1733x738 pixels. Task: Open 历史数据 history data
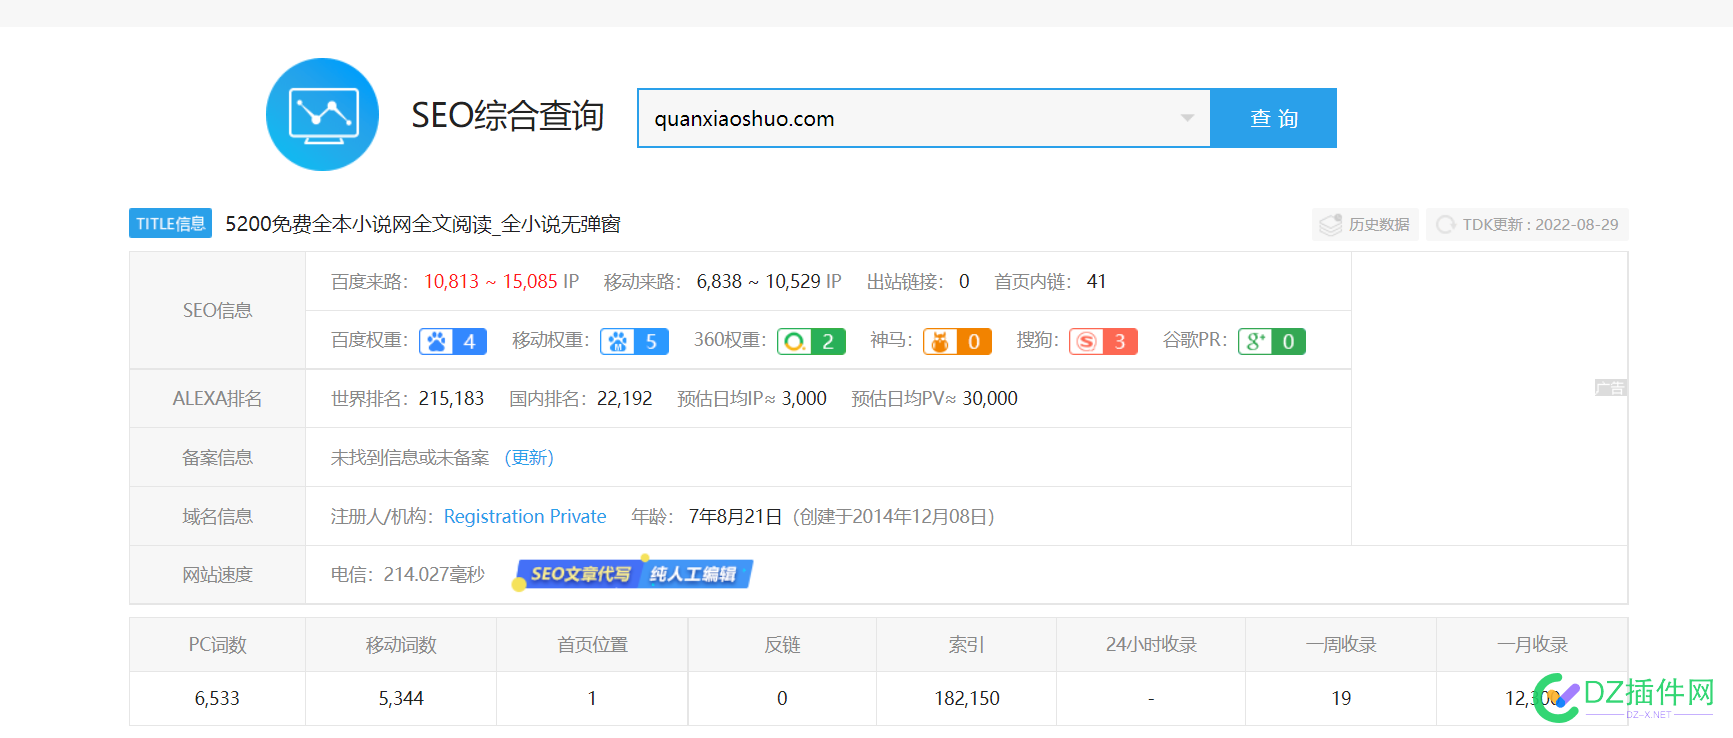point(1365,224)
